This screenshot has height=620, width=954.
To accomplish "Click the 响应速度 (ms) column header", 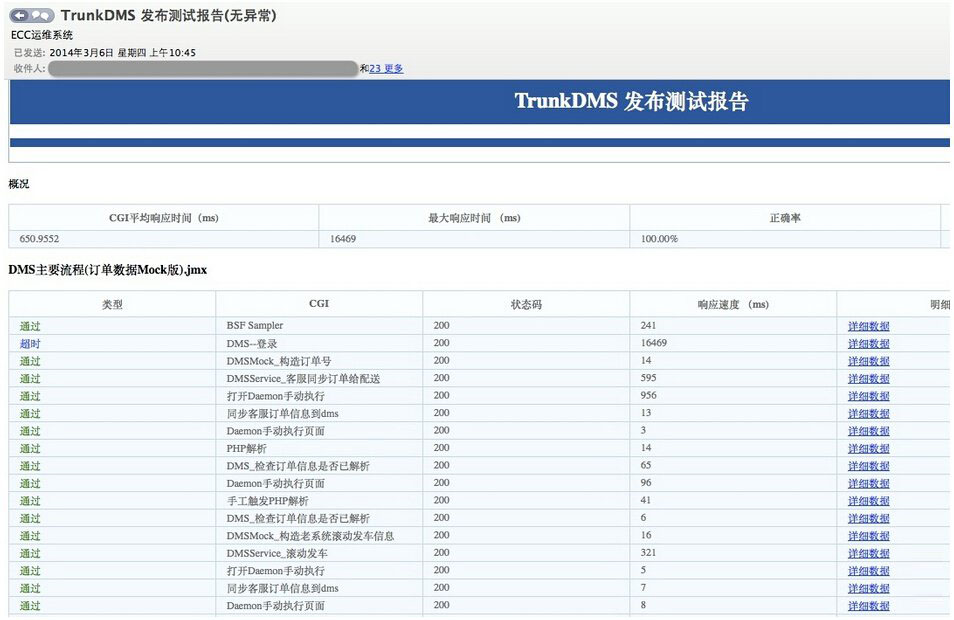I will point(733,304).
